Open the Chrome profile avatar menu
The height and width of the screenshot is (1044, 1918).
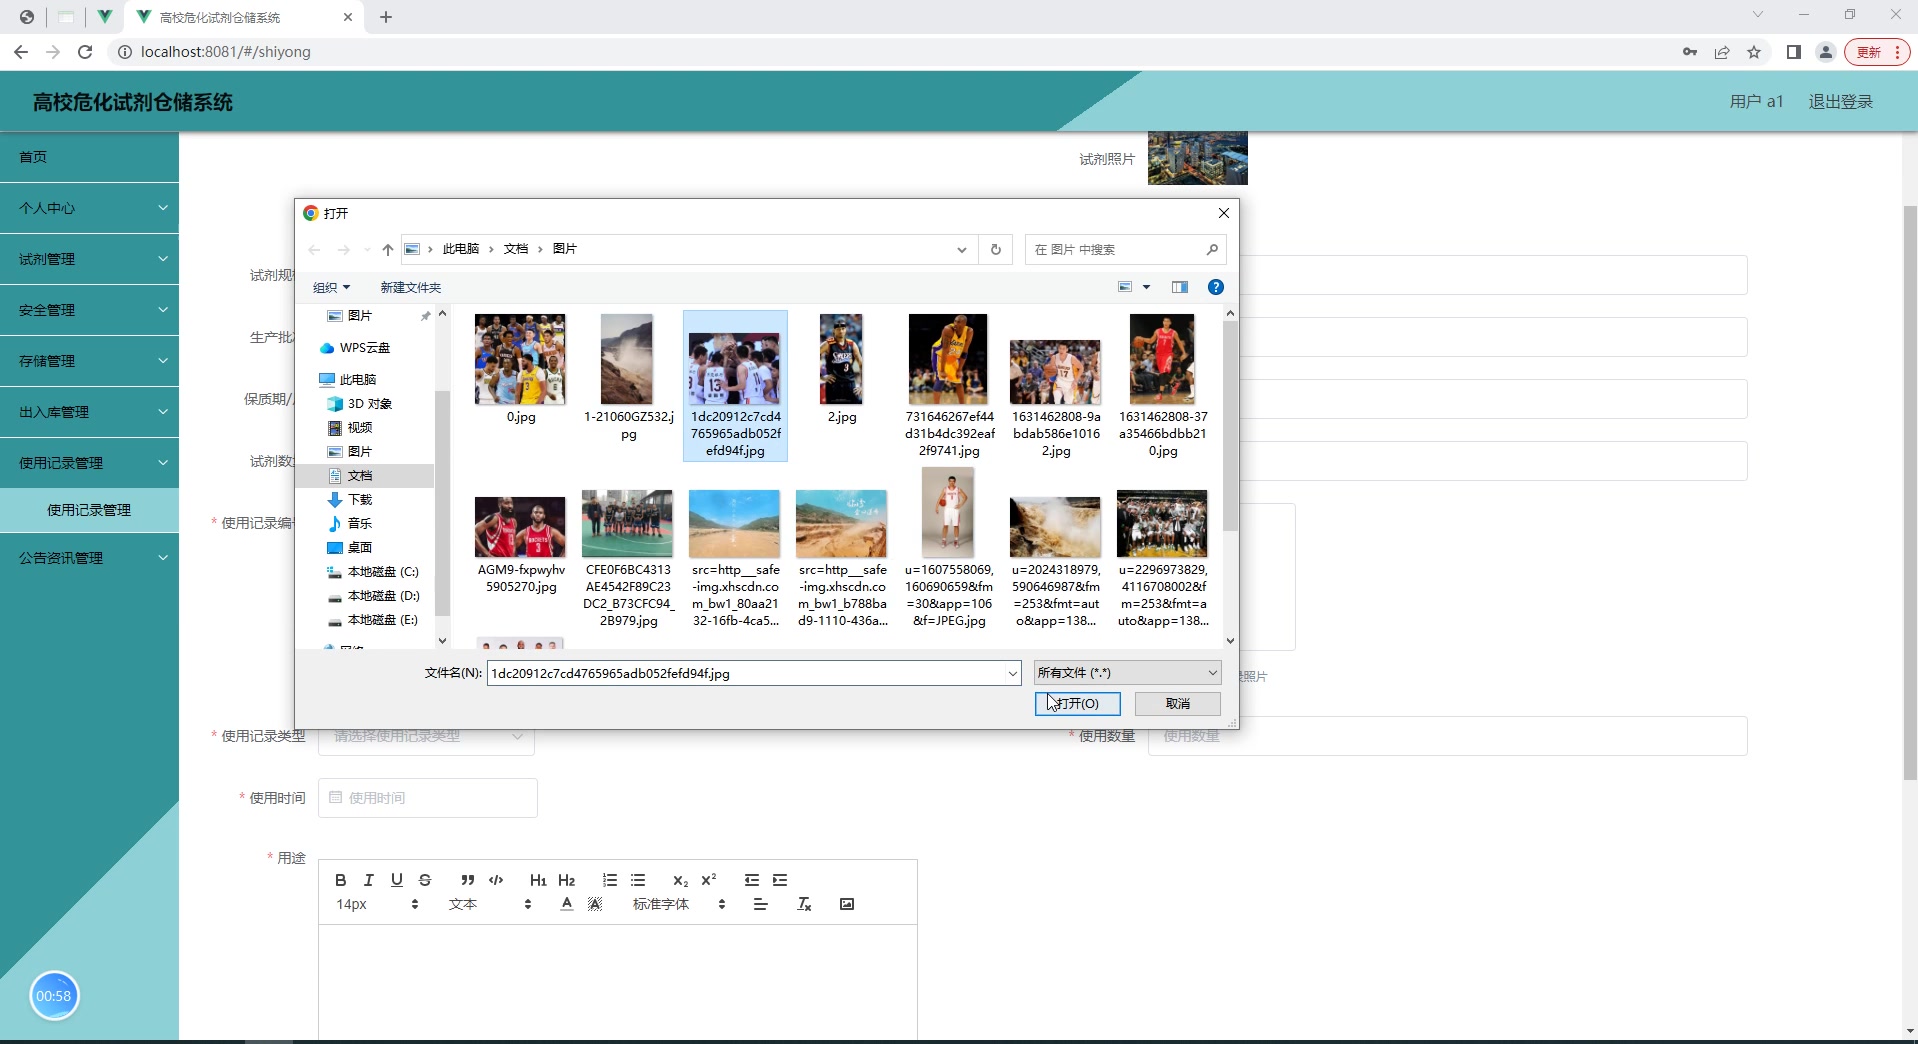1826,52
